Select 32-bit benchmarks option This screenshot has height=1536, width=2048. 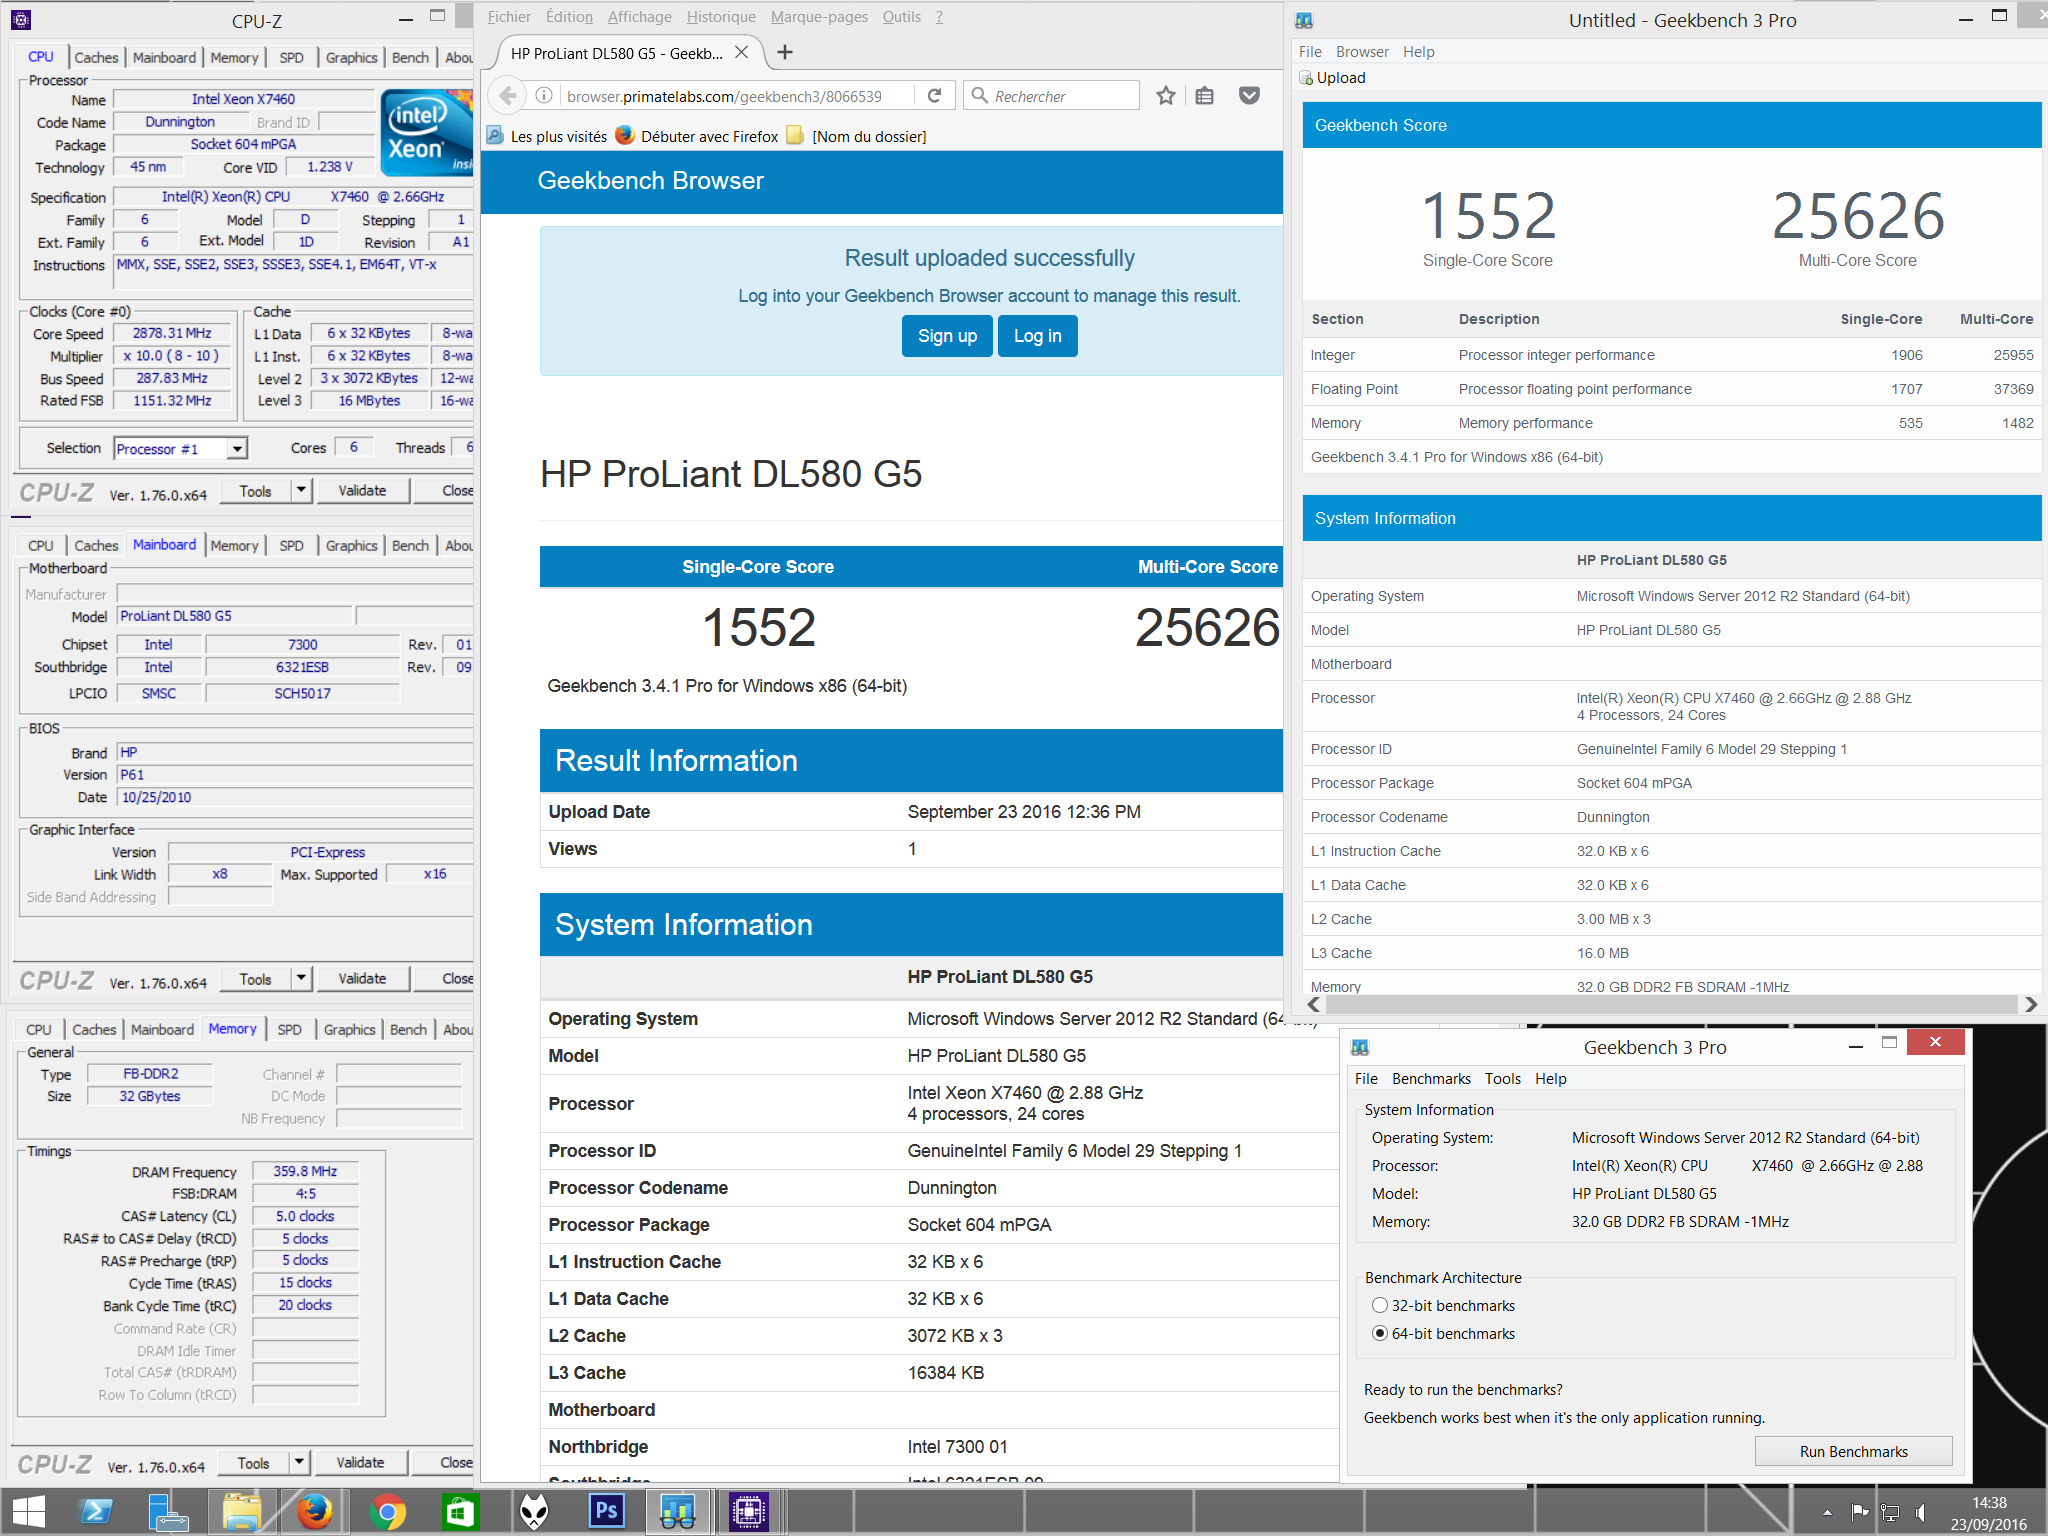point(1443,1305)
